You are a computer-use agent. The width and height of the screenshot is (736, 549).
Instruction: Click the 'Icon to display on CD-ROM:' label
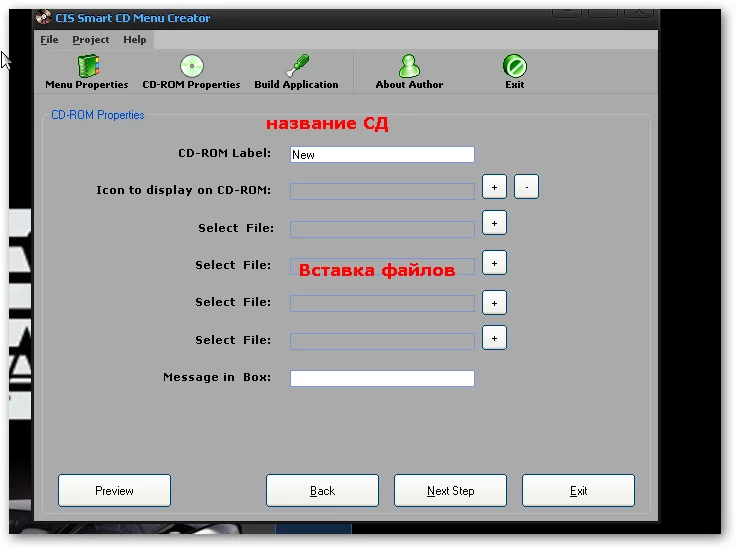(x=184, y=190)
